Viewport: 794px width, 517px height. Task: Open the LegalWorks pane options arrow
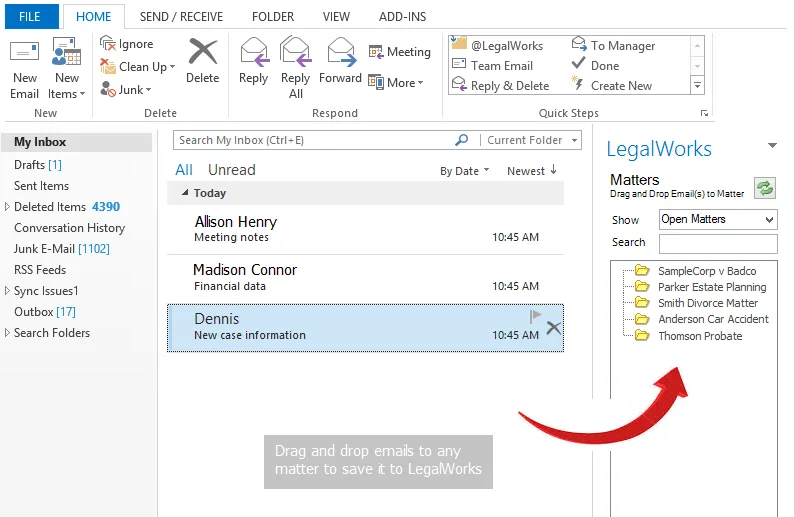pyautogui.click(x=772, y=146)
